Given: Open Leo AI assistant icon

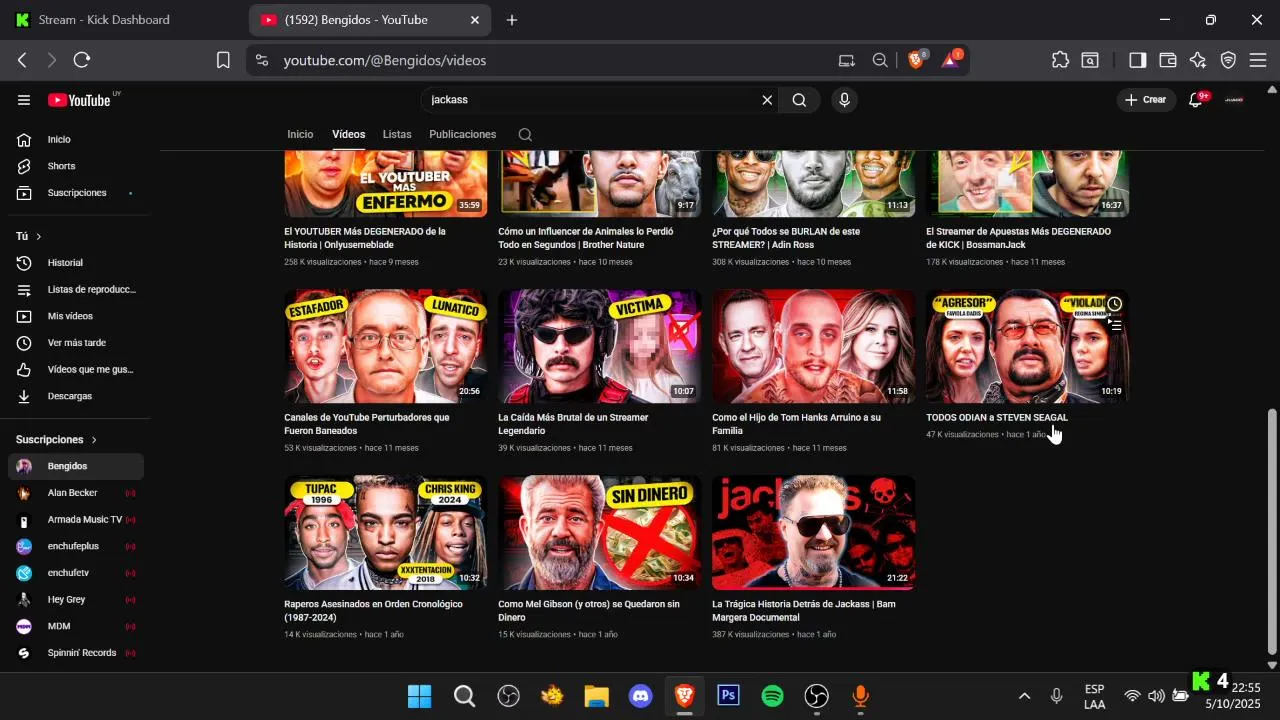Looking at the screenshot, I should pos(1198,60).
